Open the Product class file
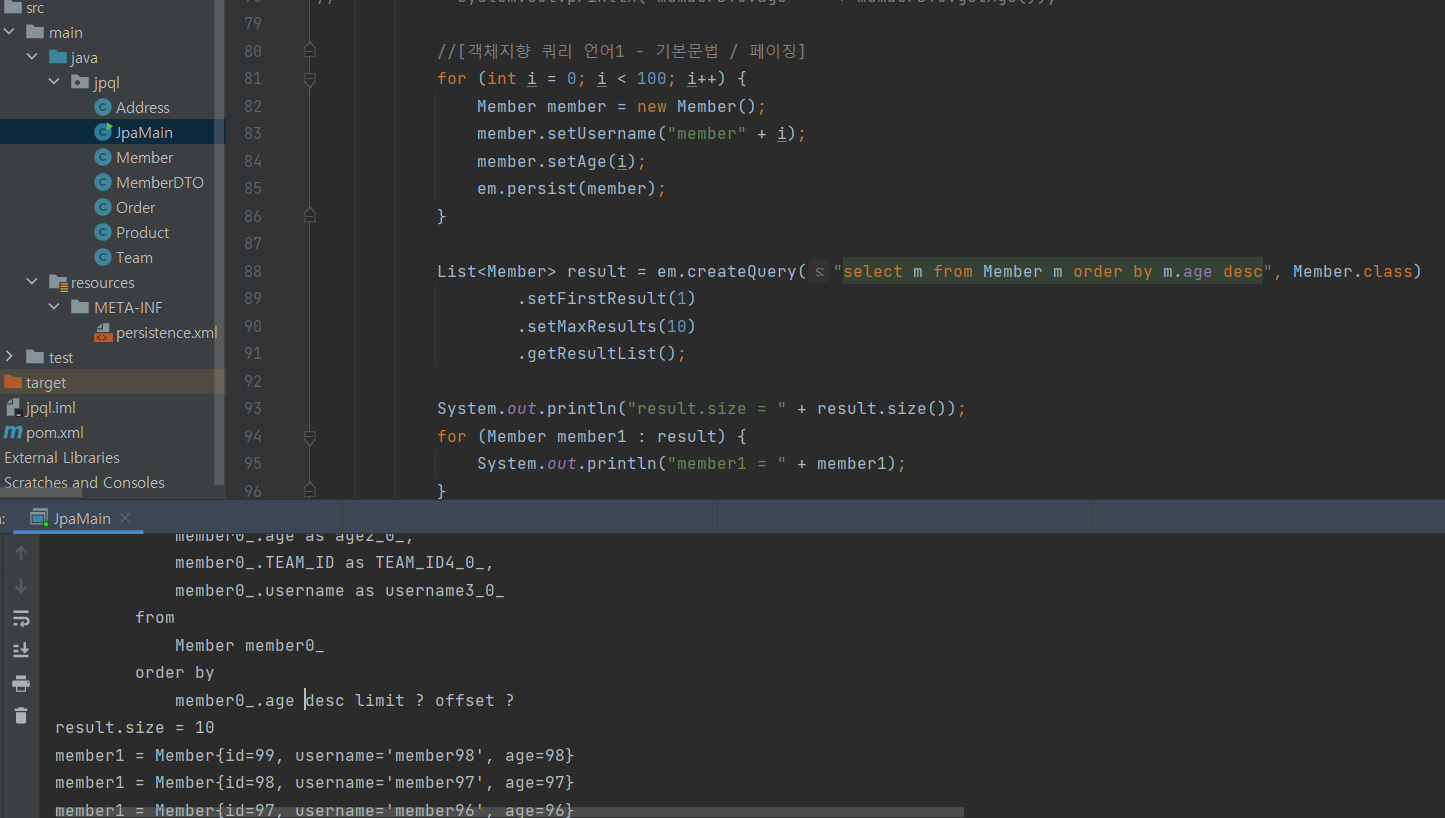Image resolution: width=1445 pixels, height=818 pixels. (x=142, y=232)
